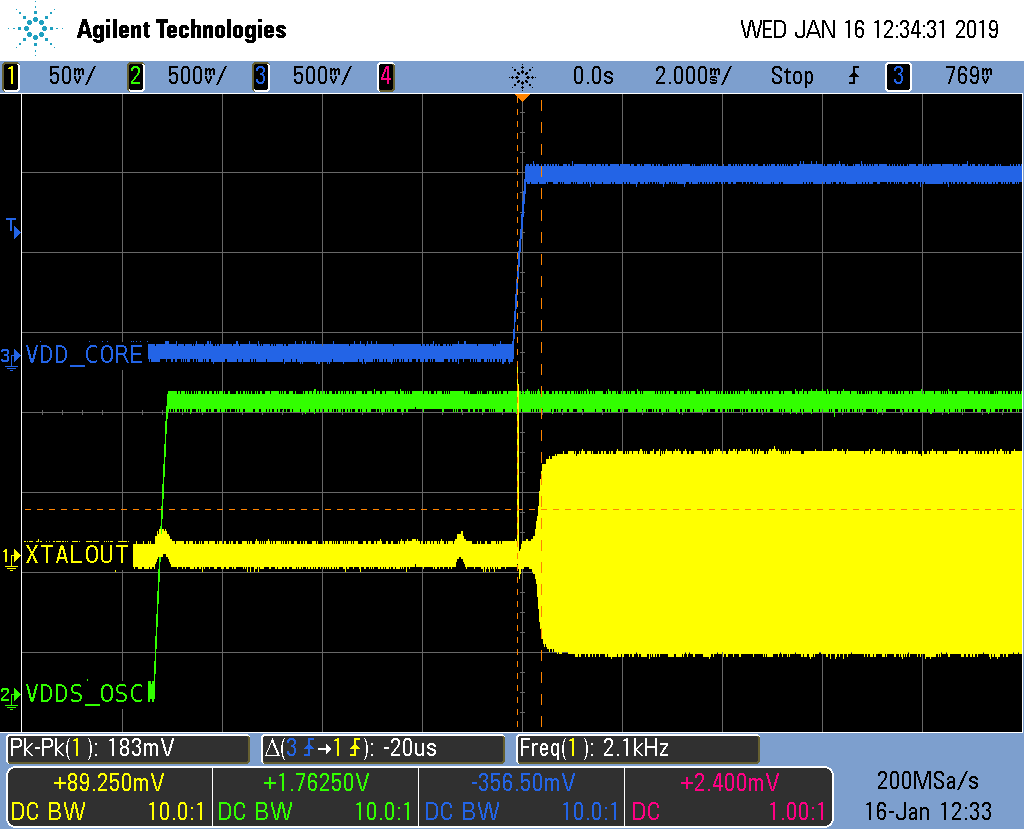Click the horizontal reference snowflake icon

[x=524, y=76]
